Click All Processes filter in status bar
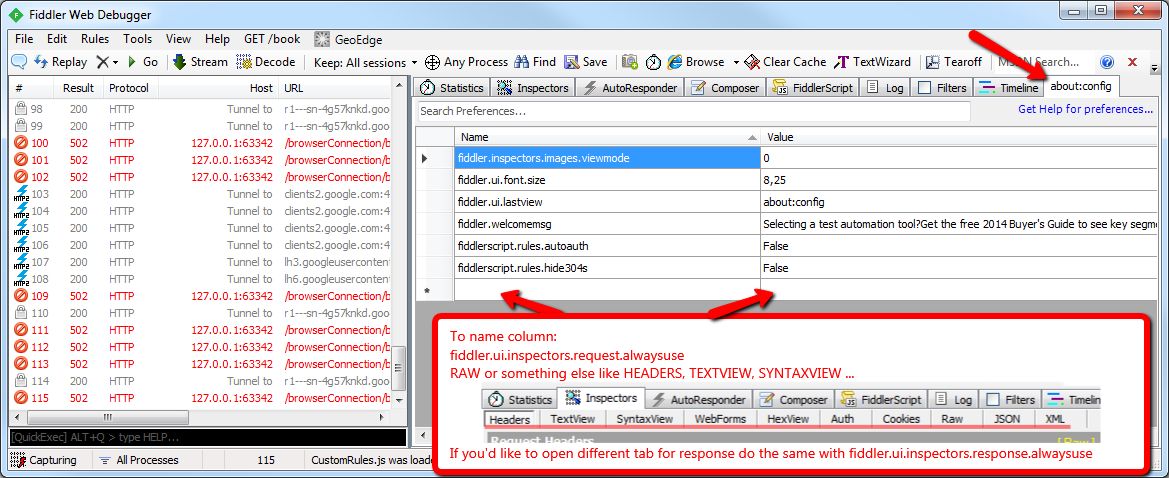Screen dimensions: 1169x478 point(138,460)
